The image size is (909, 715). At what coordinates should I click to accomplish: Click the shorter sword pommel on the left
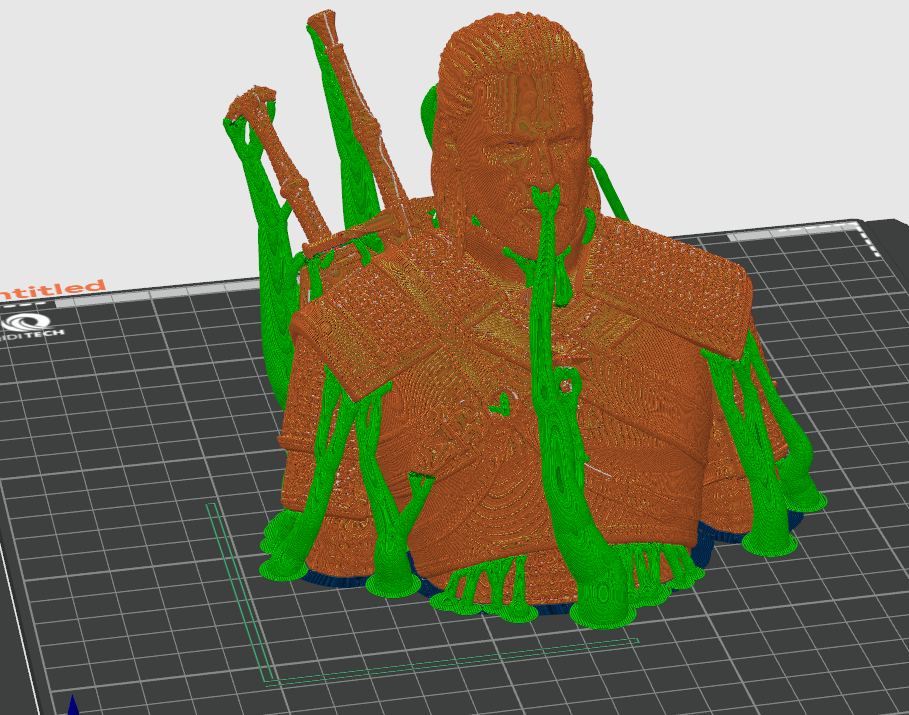click(252, 102)
